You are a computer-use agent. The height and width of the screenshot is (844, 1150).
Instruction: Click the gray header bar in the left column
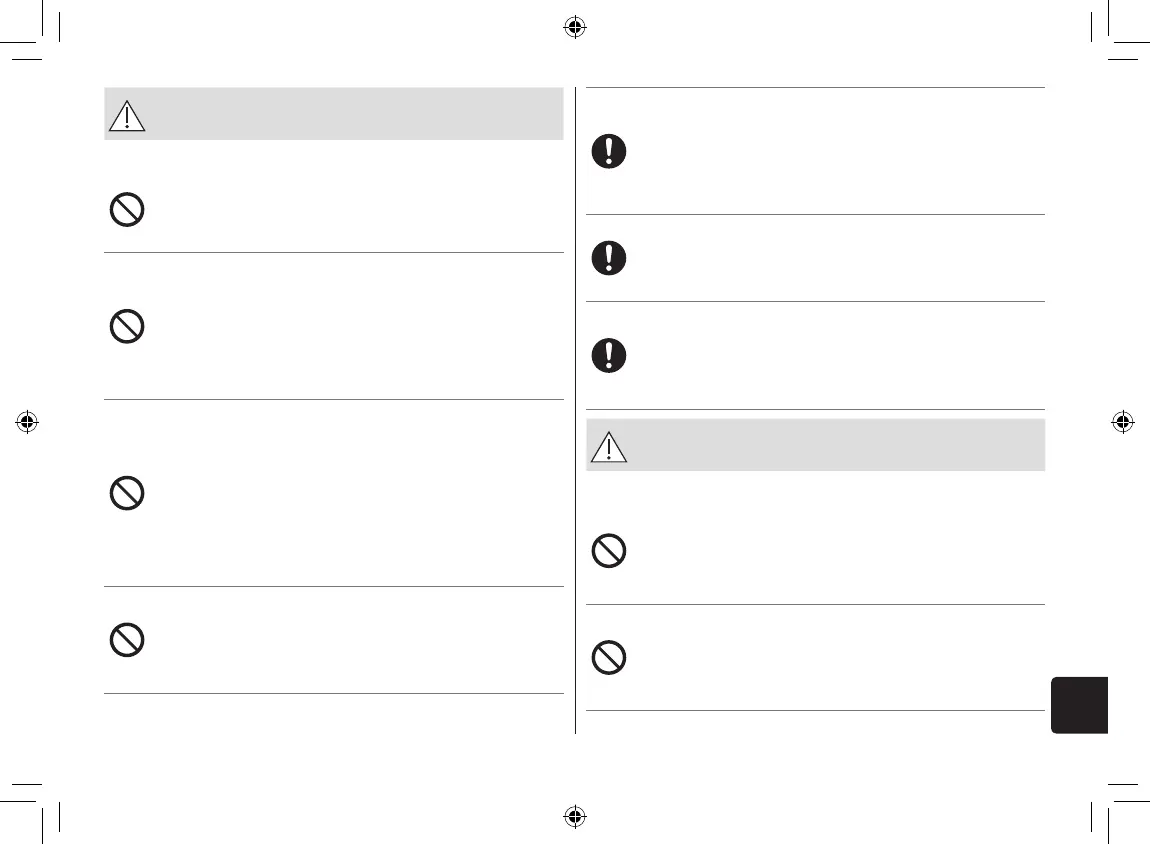tap(350, 114)
